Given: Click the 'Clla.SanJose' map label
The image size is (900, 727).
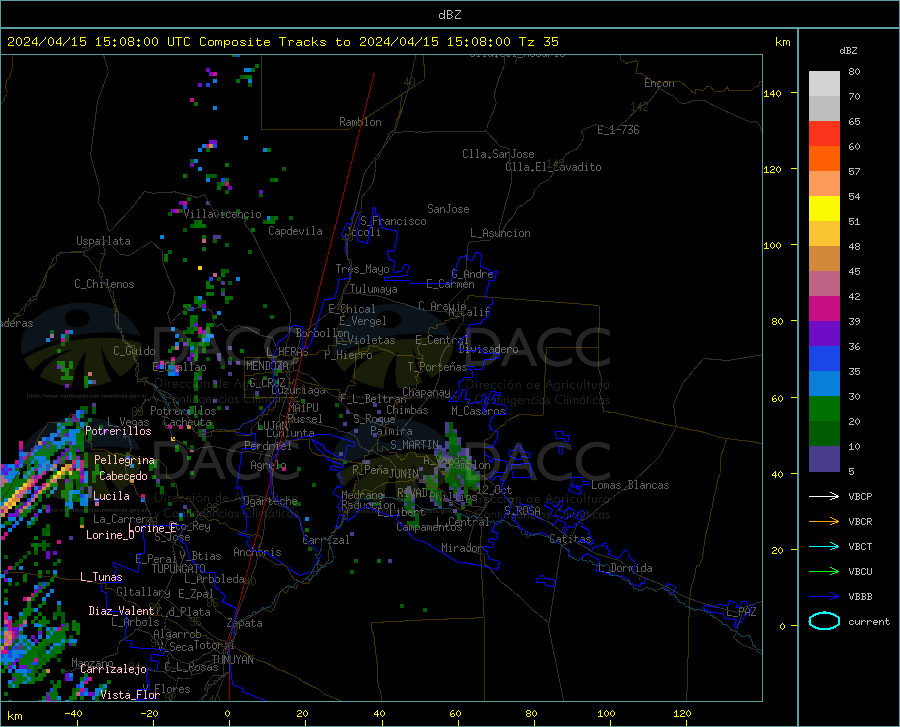Looking at the screenshot, I should click(x=498, y=154).
